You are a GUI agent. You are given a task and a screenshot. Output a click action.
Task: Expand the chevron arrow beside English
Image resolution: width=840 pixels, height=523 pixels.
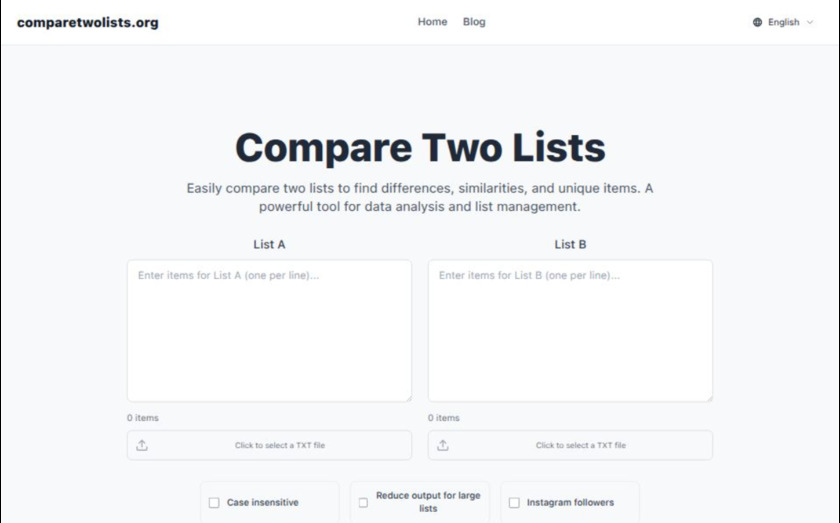click(x=810, y=22)
